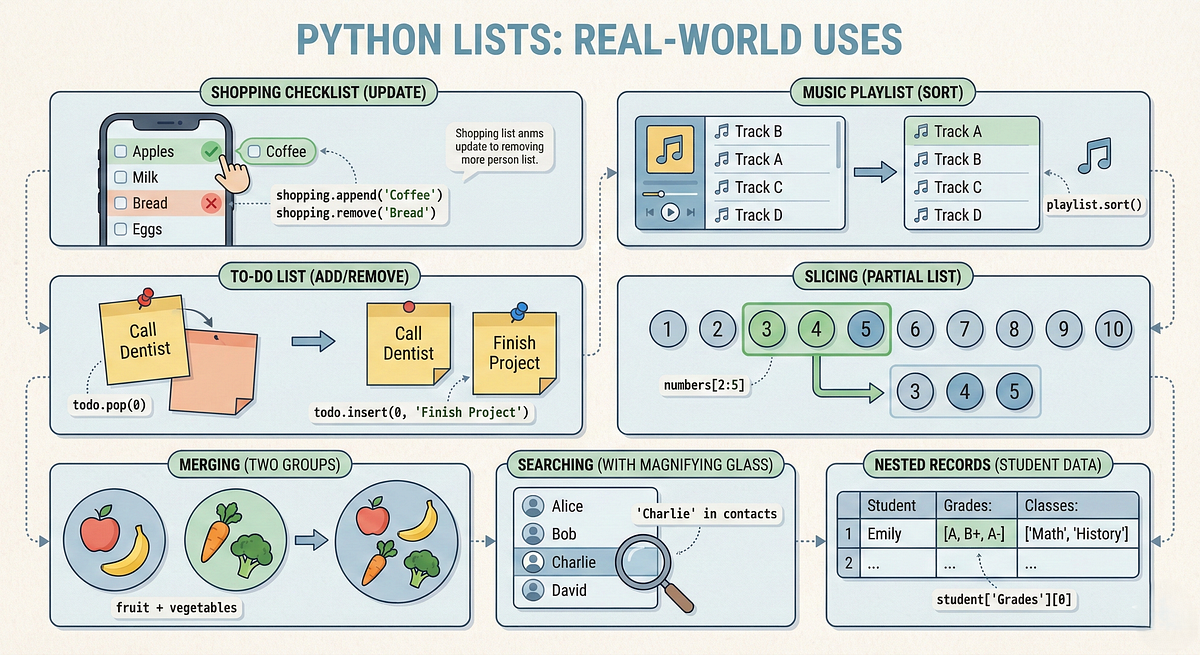Click Bob's avatar icon
The height and width of the screenshot is (655, 1200).
[x=533, y=534]
